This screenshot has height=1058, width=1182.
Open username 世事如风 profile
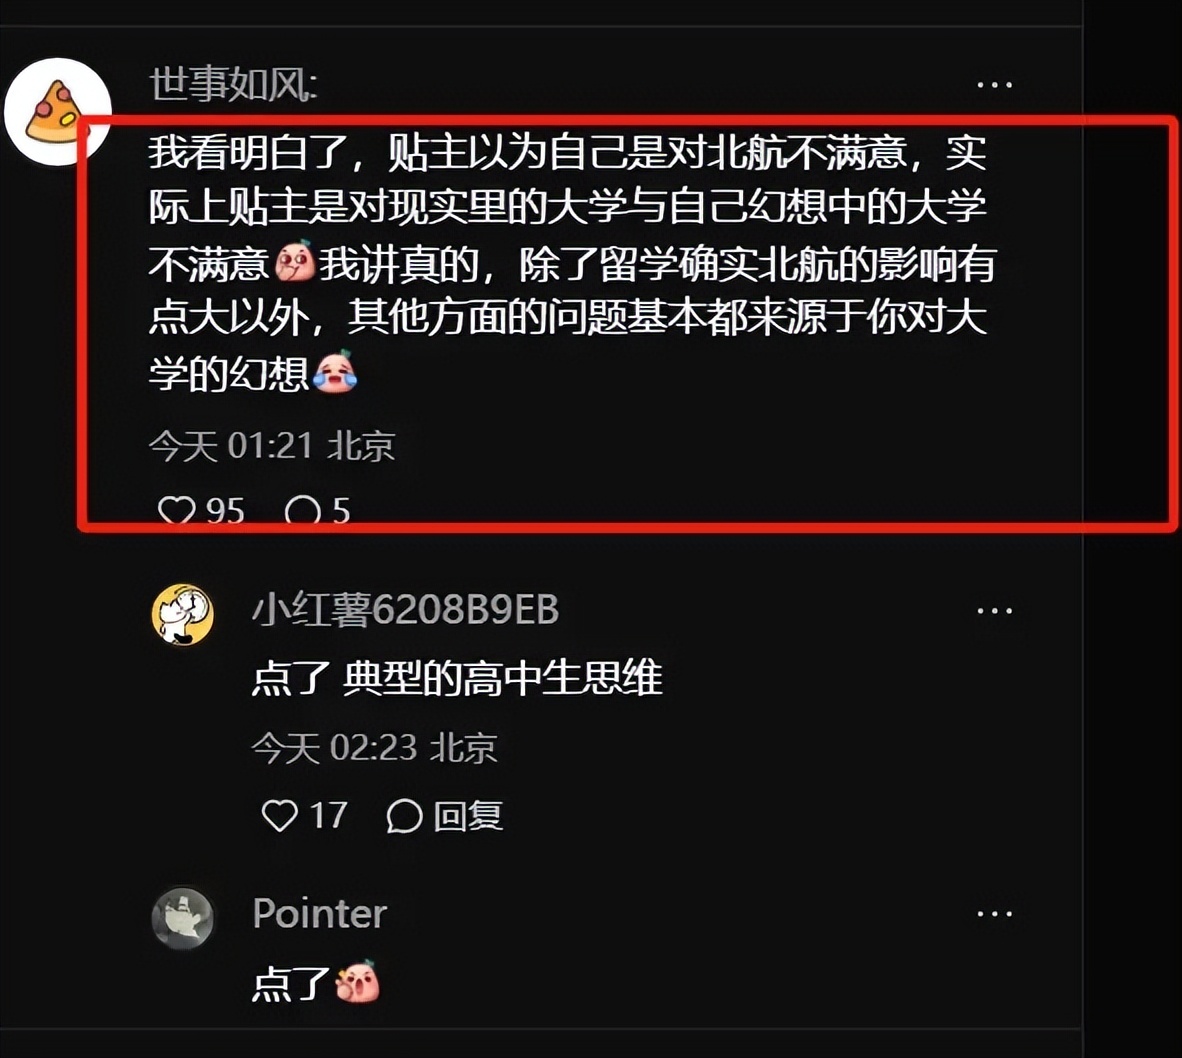pyautogui.click(x=233, y=83)
